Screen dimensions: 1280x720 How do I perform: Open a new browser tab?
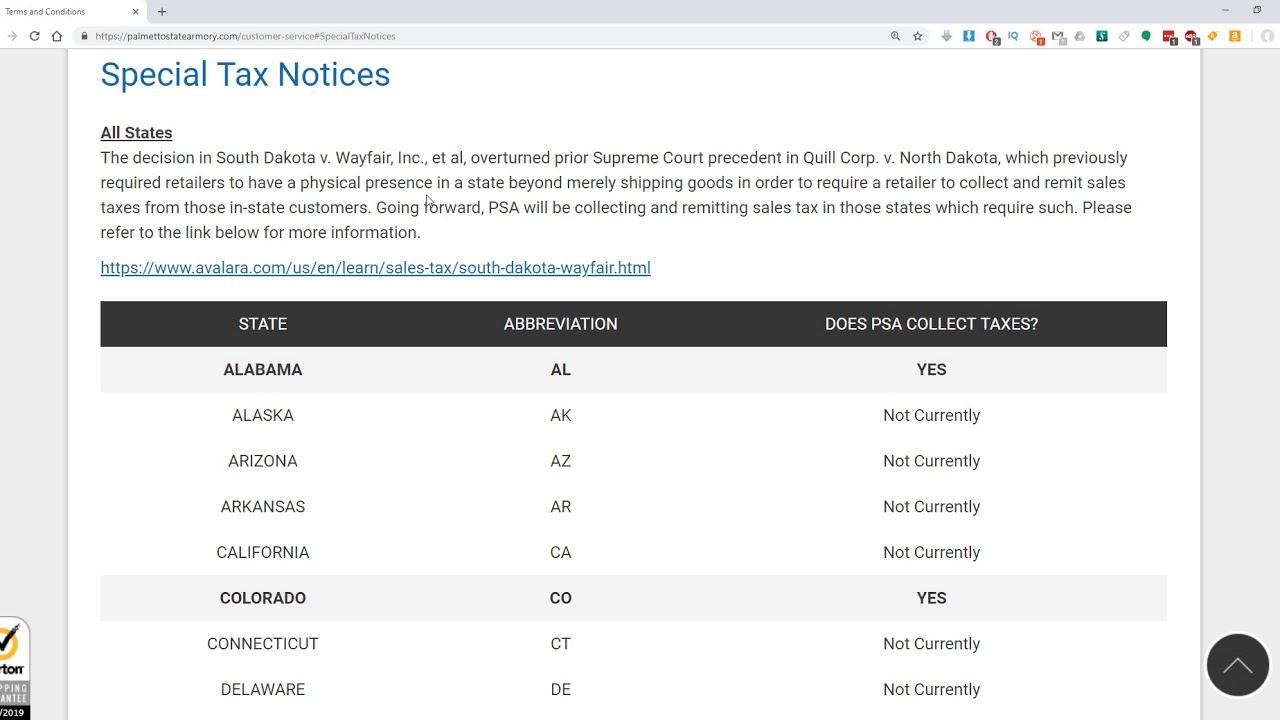coord(162,12)
